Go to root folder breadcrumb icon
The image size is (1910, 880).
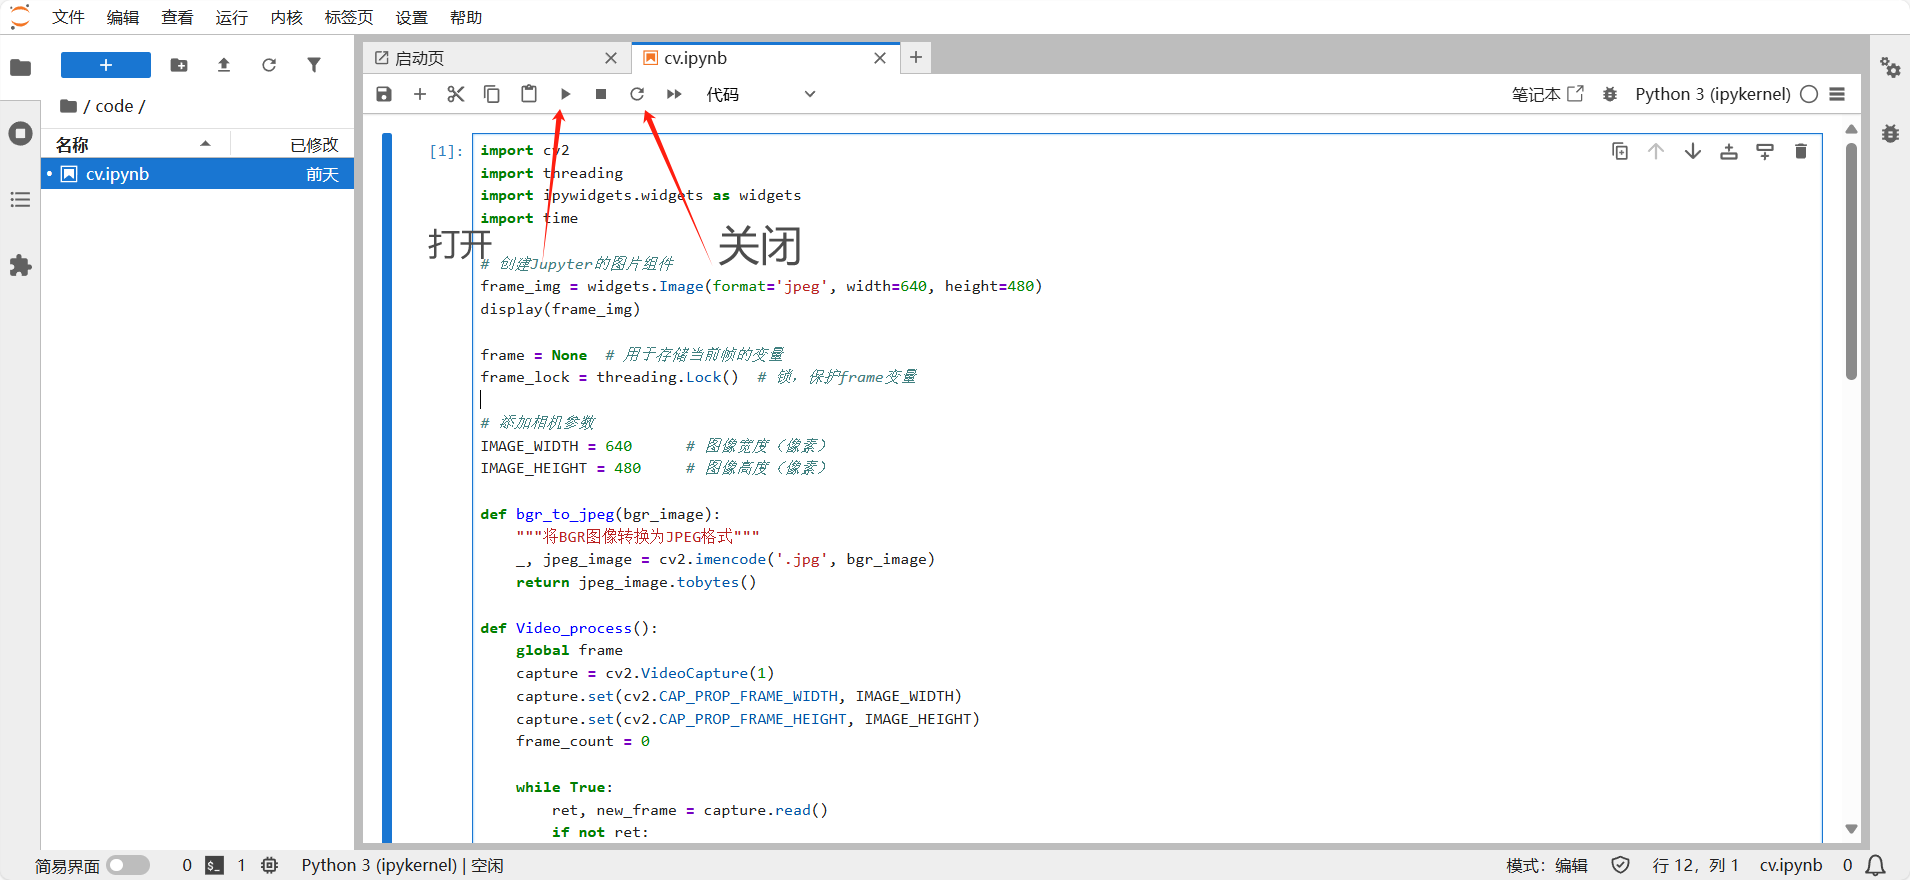68,106
